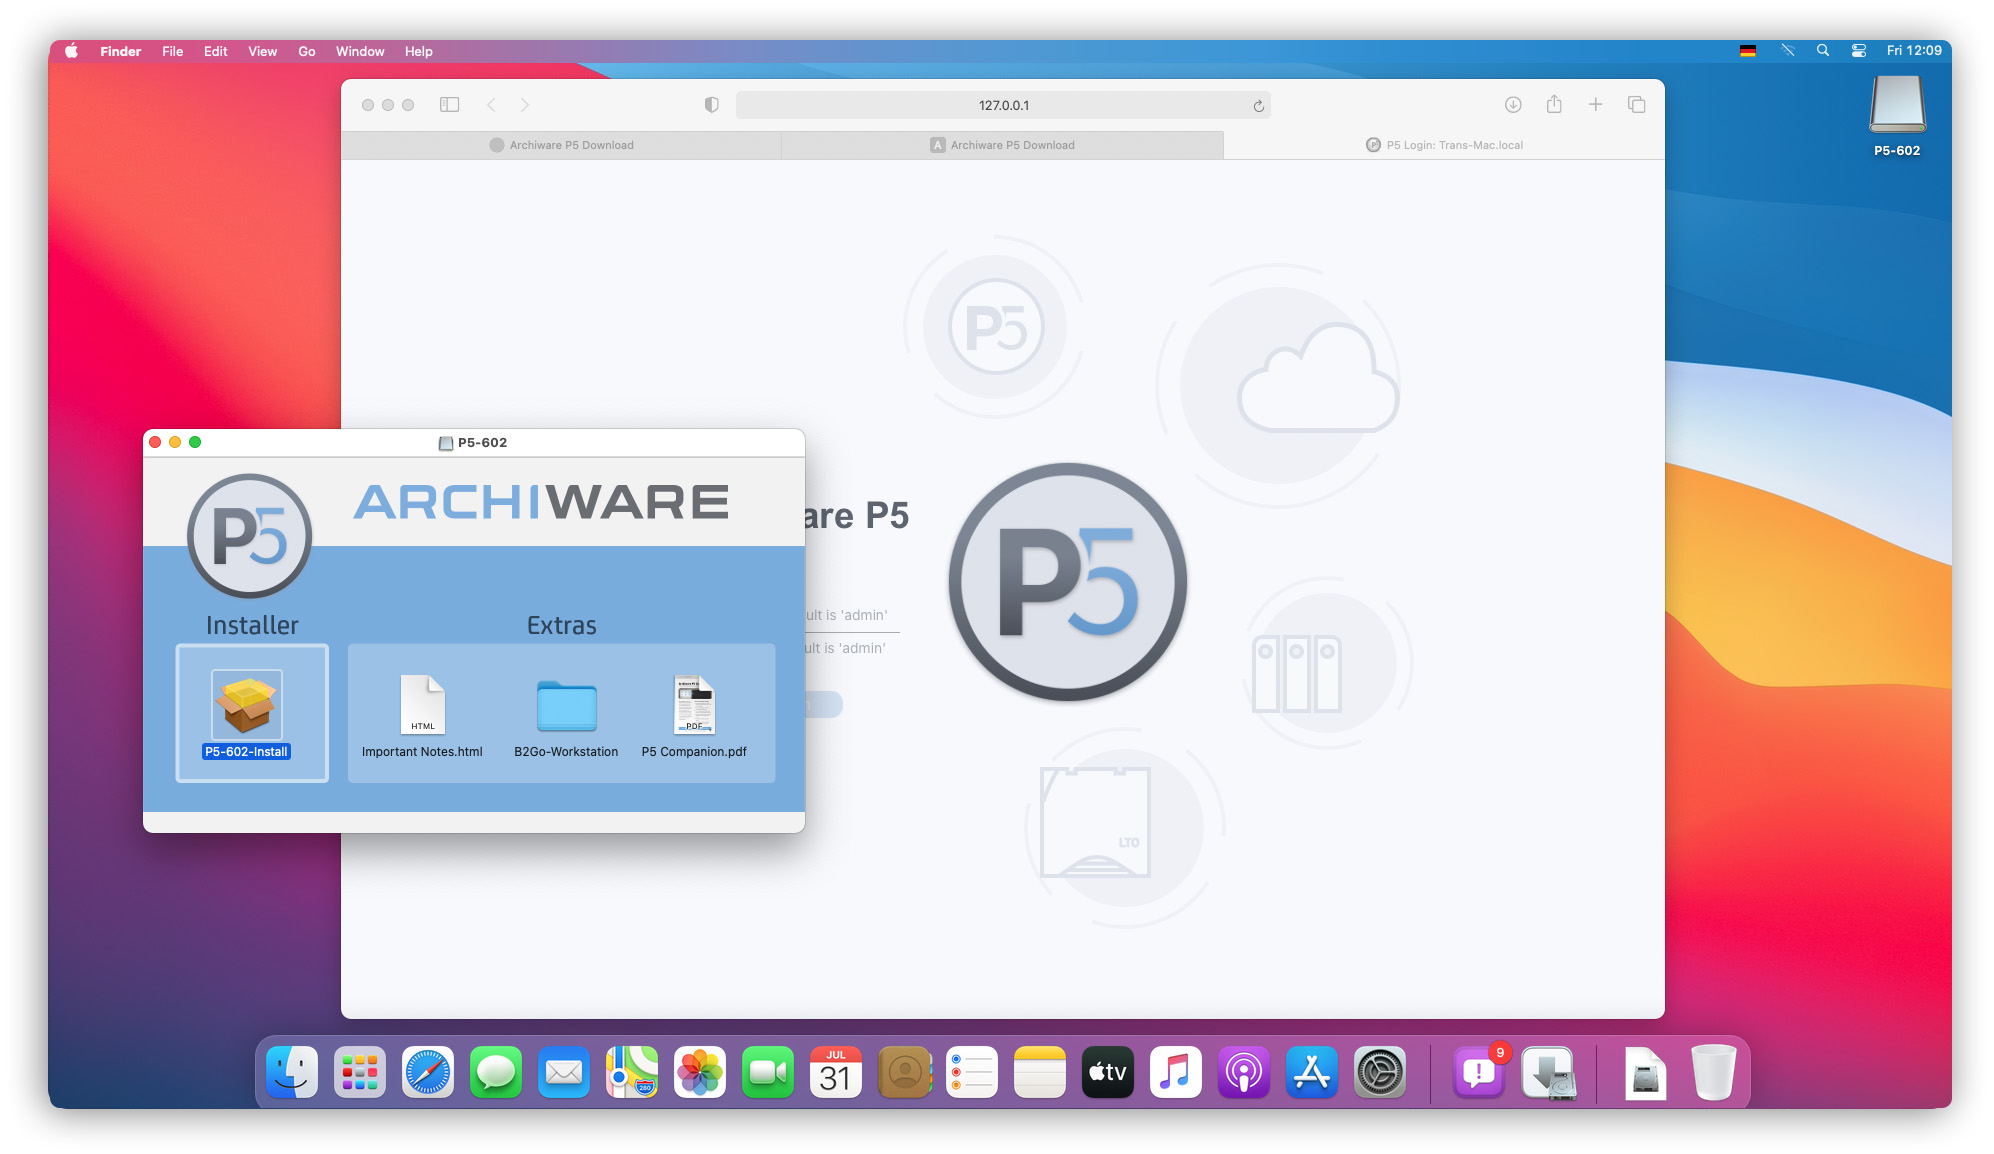The height and width of the screenshot is (1154, 1994).
Task: Open Podcasts from the Dock
Action: 1244,1073
